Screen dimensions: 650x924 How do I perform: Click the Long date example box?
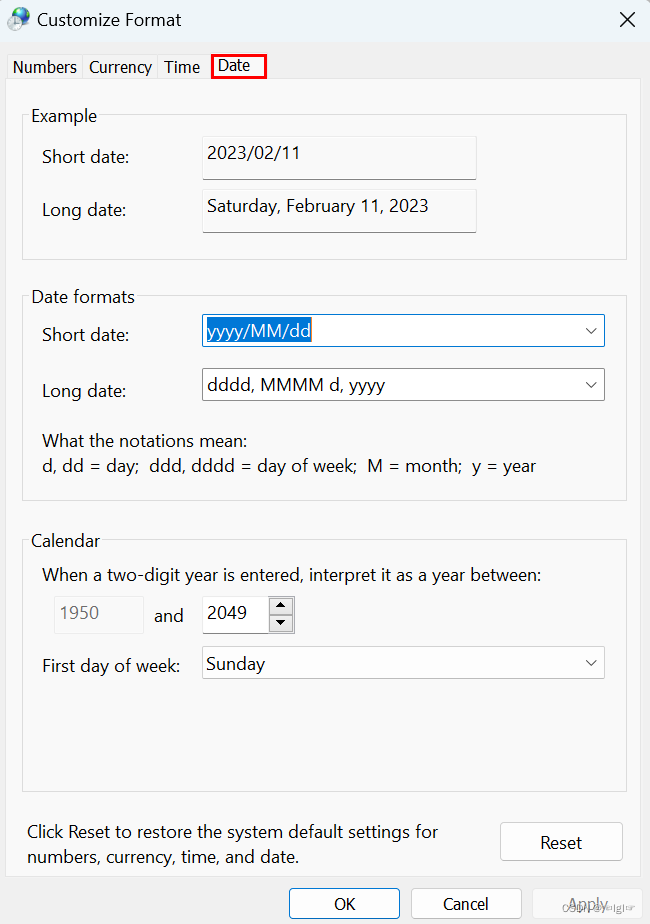339,211
